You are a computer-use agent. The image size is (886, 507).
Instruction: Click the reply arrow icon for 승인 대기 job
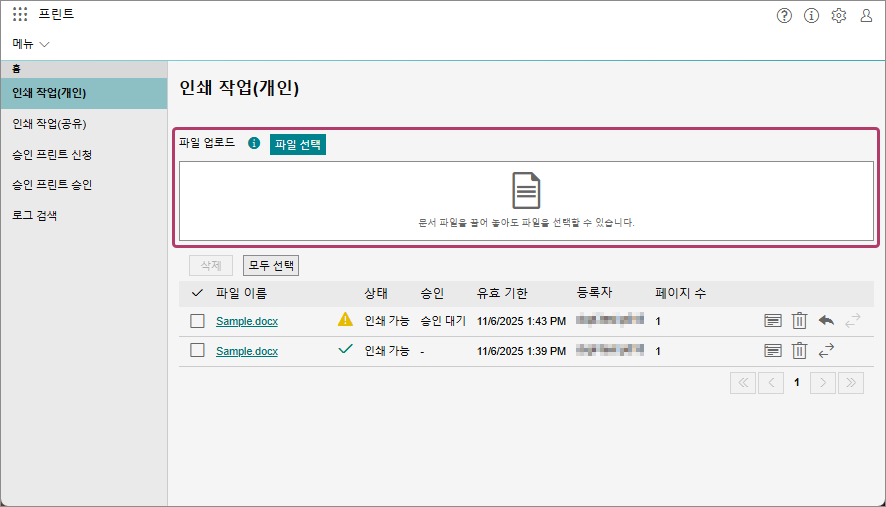(x=826, y=321)
